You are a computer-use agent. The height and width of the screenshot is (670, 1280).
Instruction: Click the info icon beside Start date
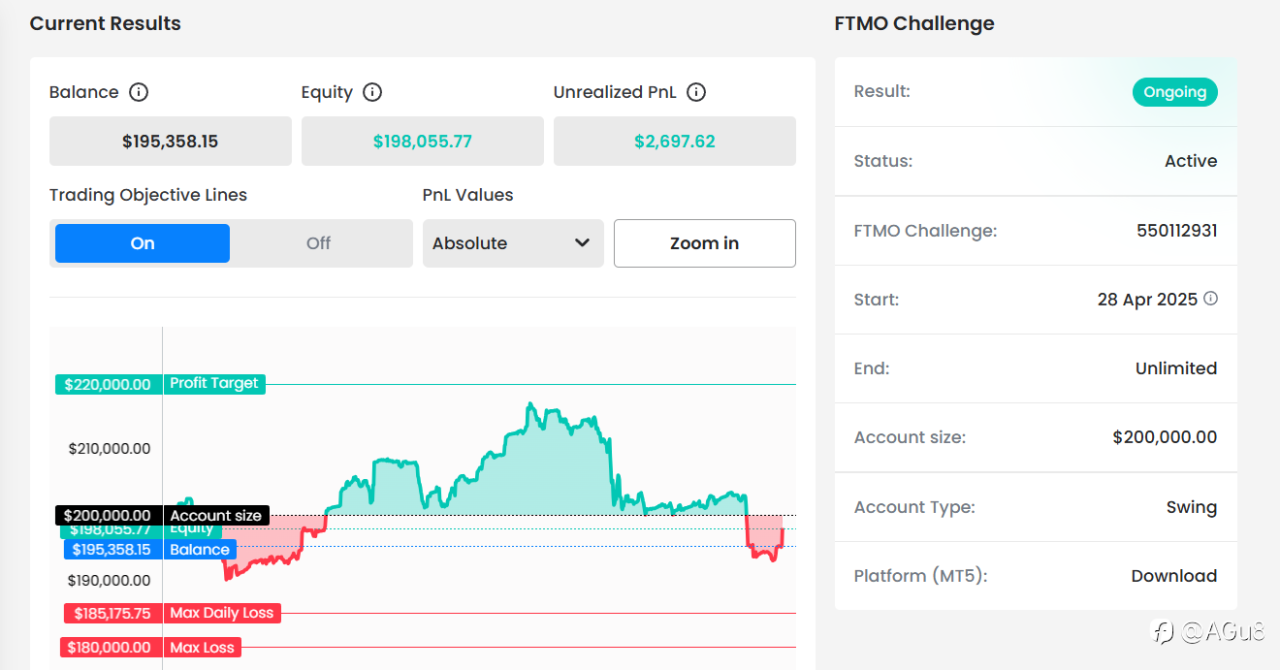point(1211,298)
